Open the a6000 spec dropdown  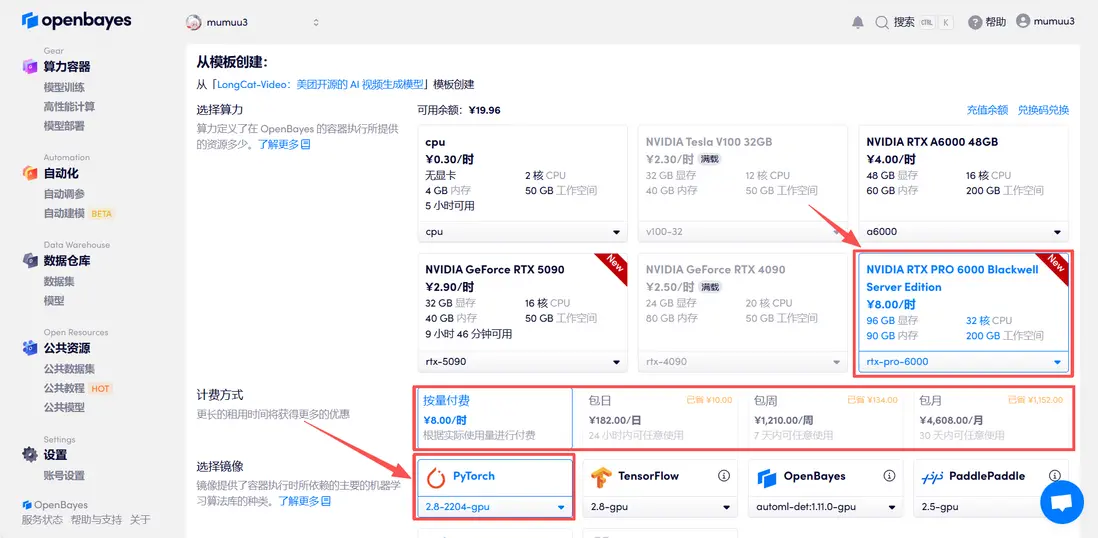(964, 232)
